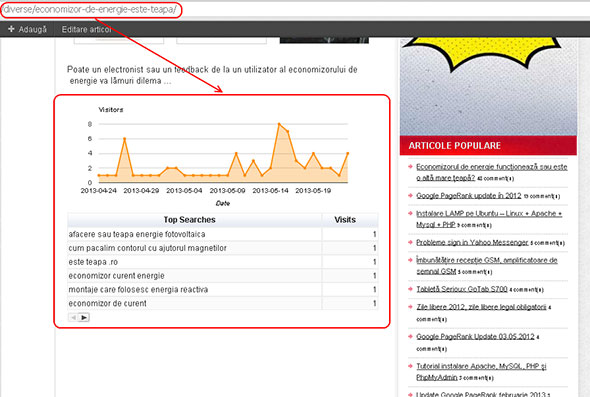Open 'Google PageRank Update 03.05.2012' link

point(475,336)
